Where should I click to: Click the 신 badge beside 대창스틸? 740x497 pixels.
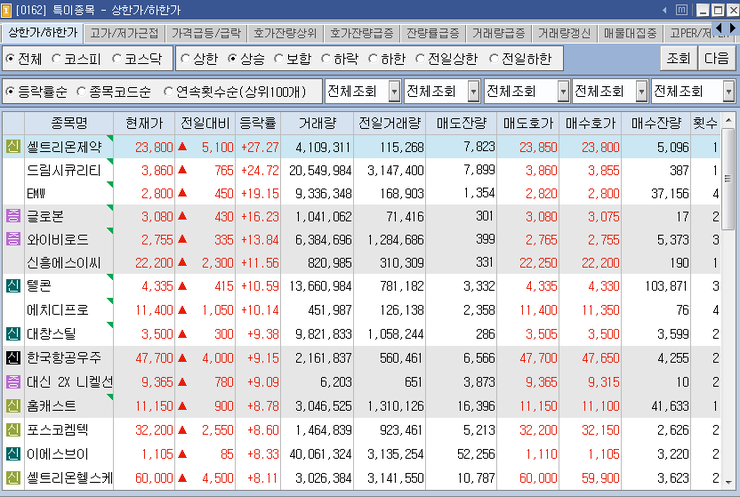point(13,334)
